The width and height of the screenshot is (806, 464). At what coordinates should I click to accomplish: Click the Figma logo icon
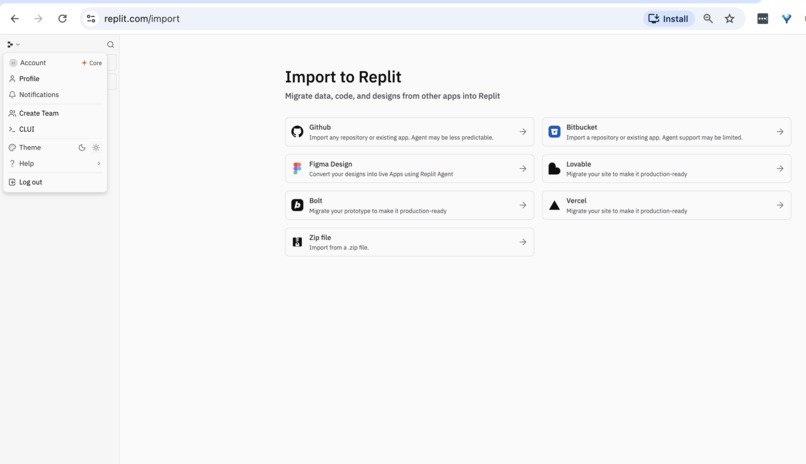pos(297,169)
